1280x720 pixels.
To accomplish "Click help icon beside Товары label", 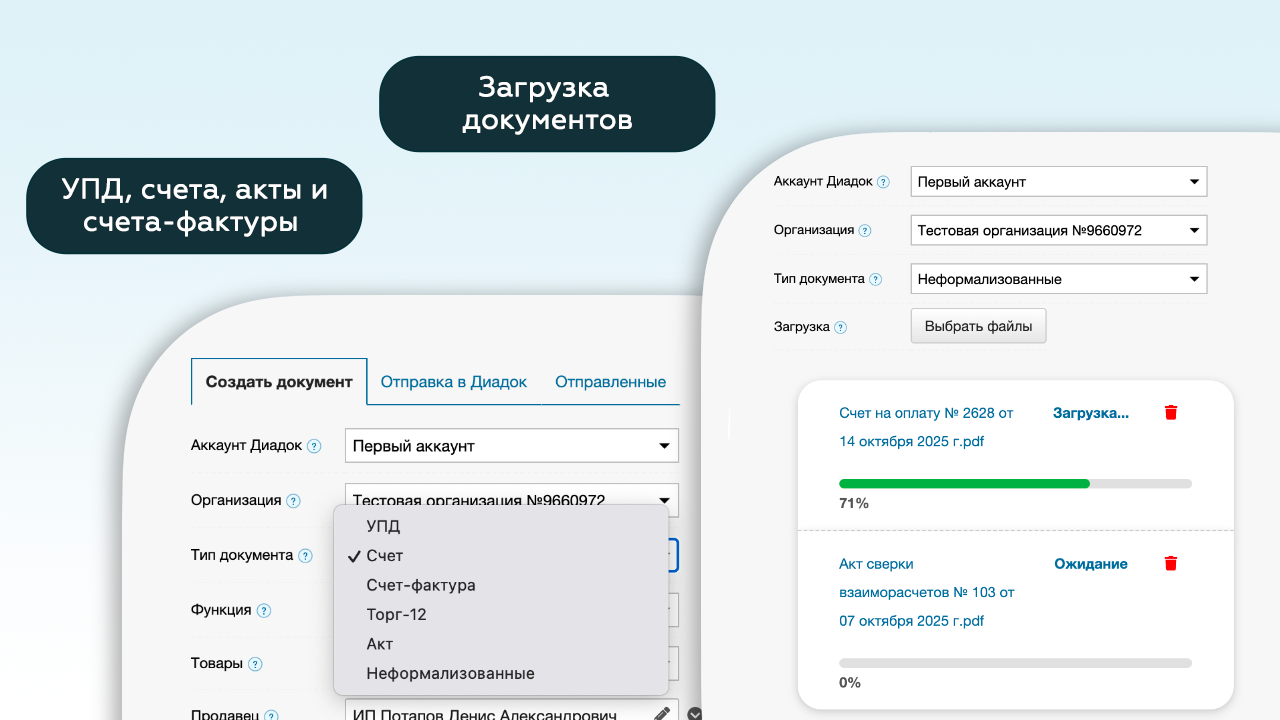I will (x=255, y=664).
